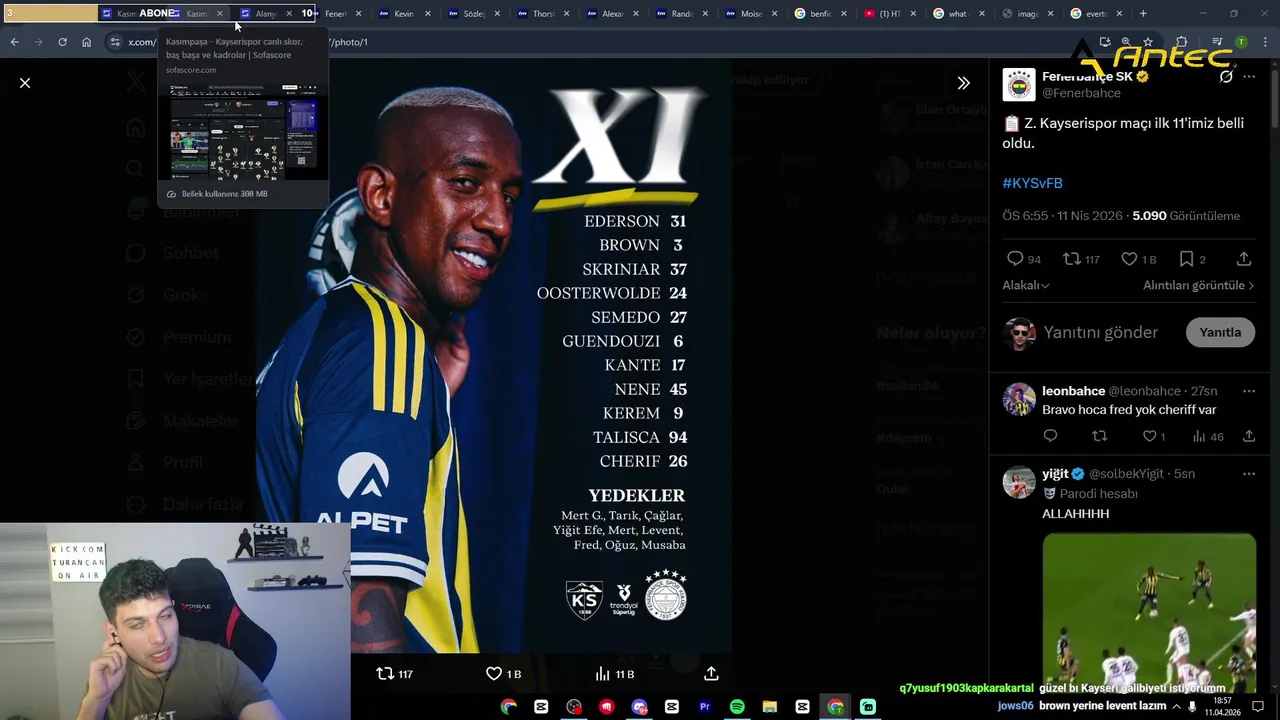1280x720 pixels.
Task: Click the Sofascore tab preview thumbnail
Action: point(243,131)
